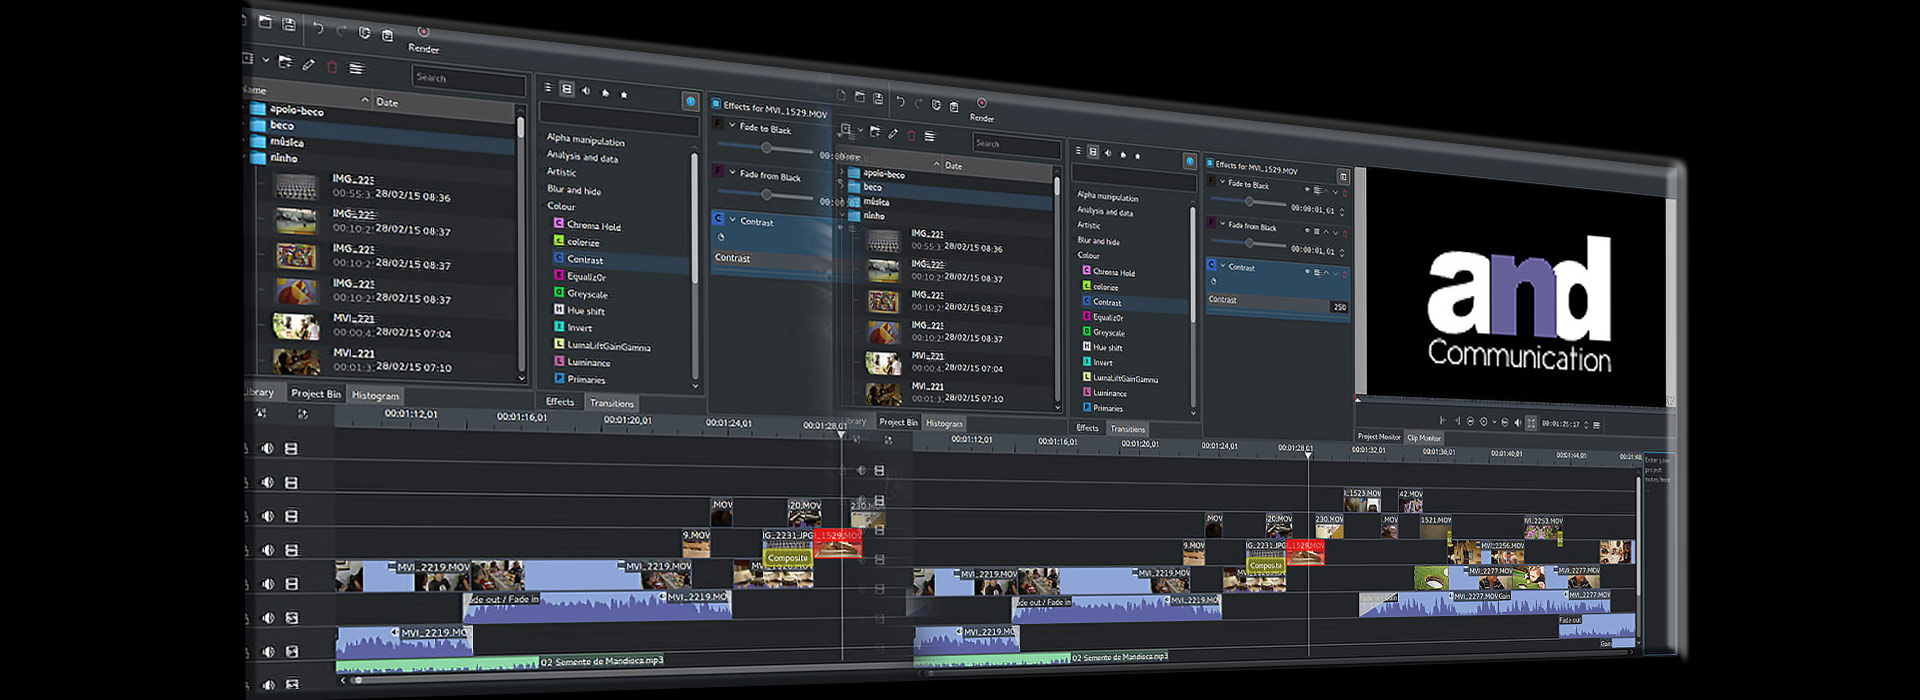
Task: Switch to the Histogram tab in left window
Action: (x=375, y=395)
